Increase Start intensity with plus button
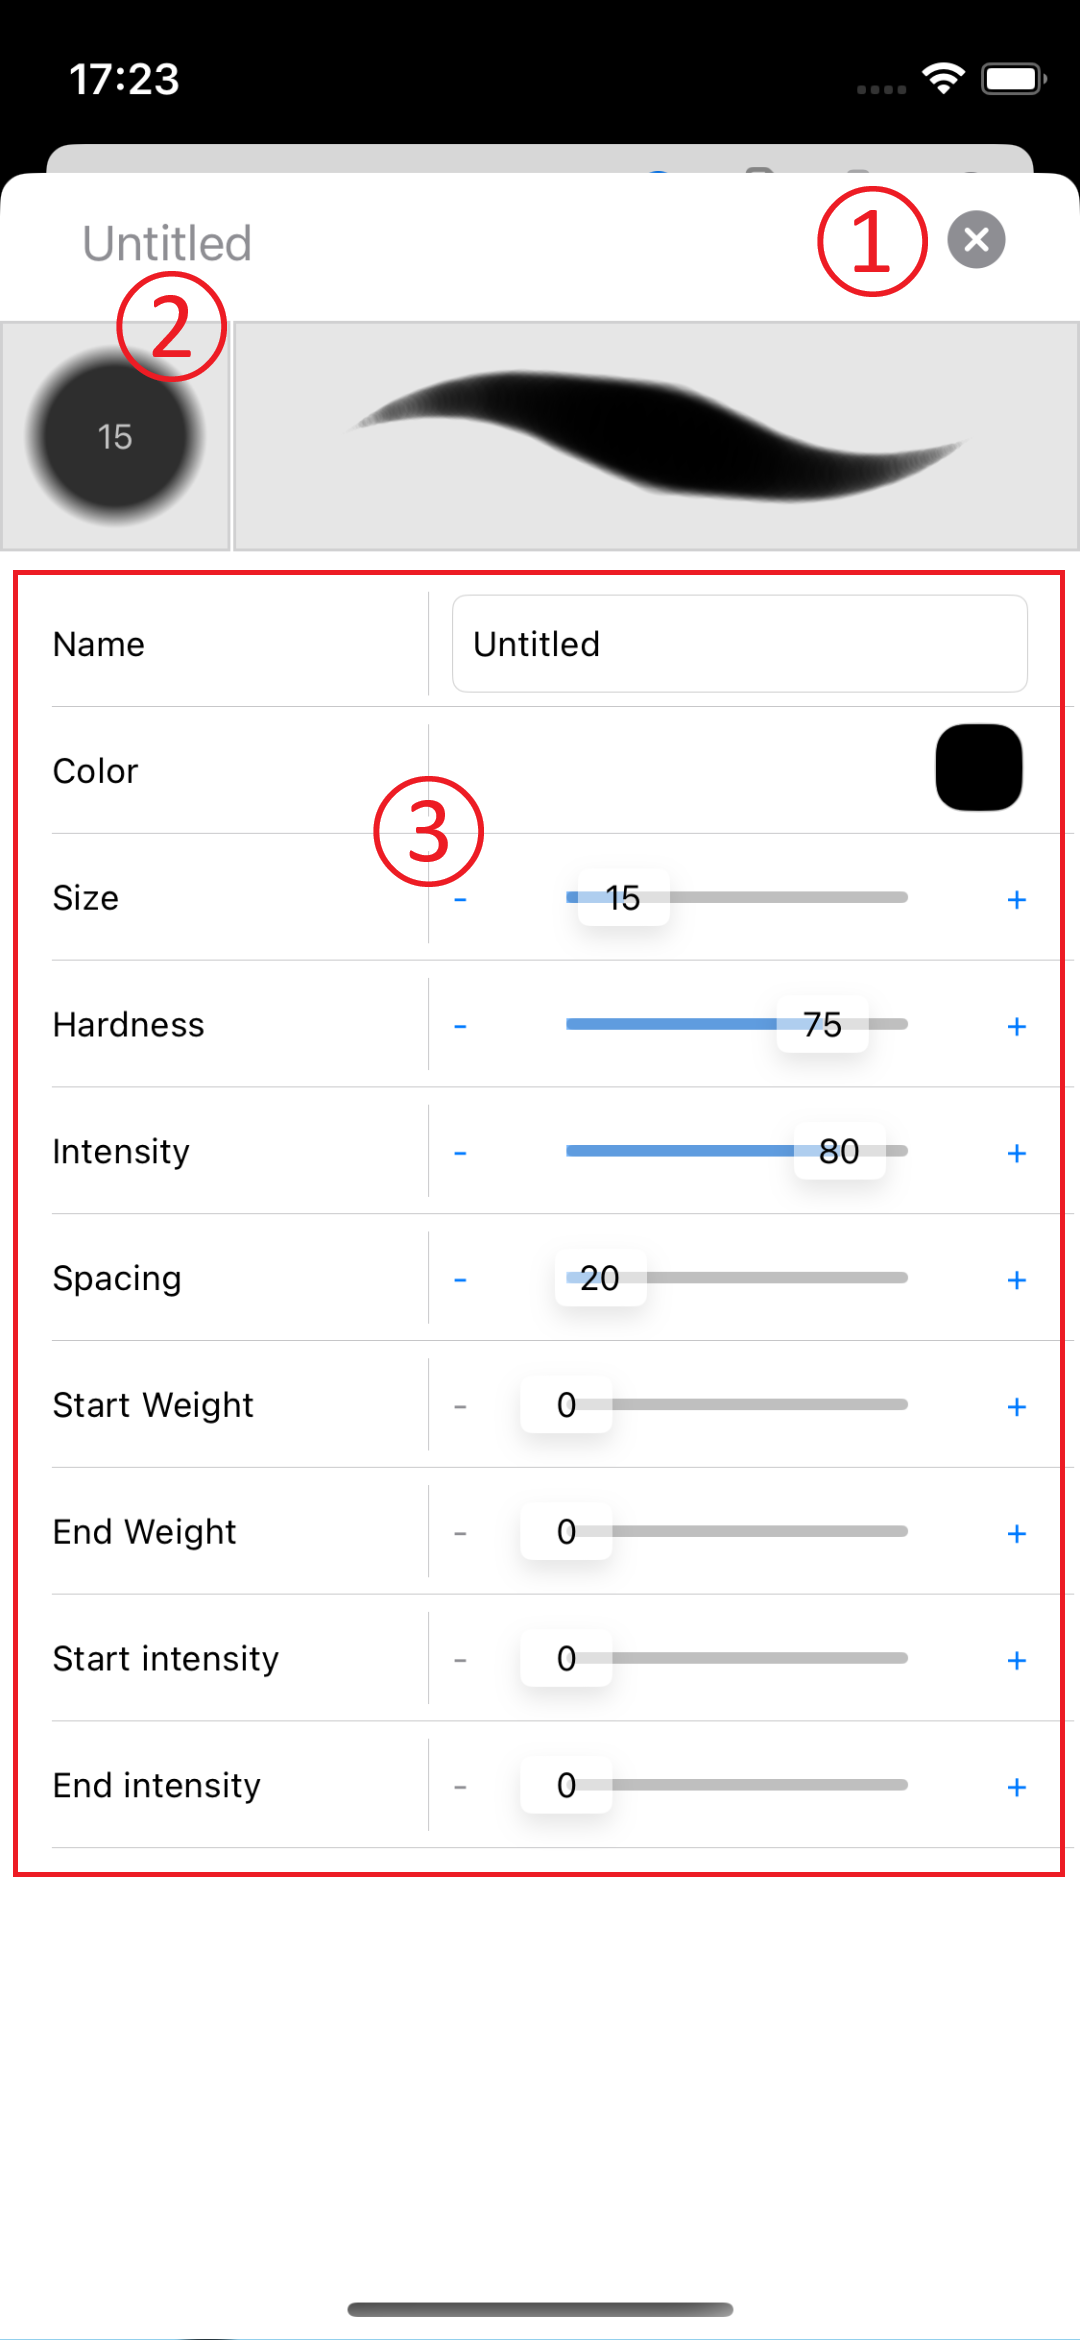 point(1016,1661)
